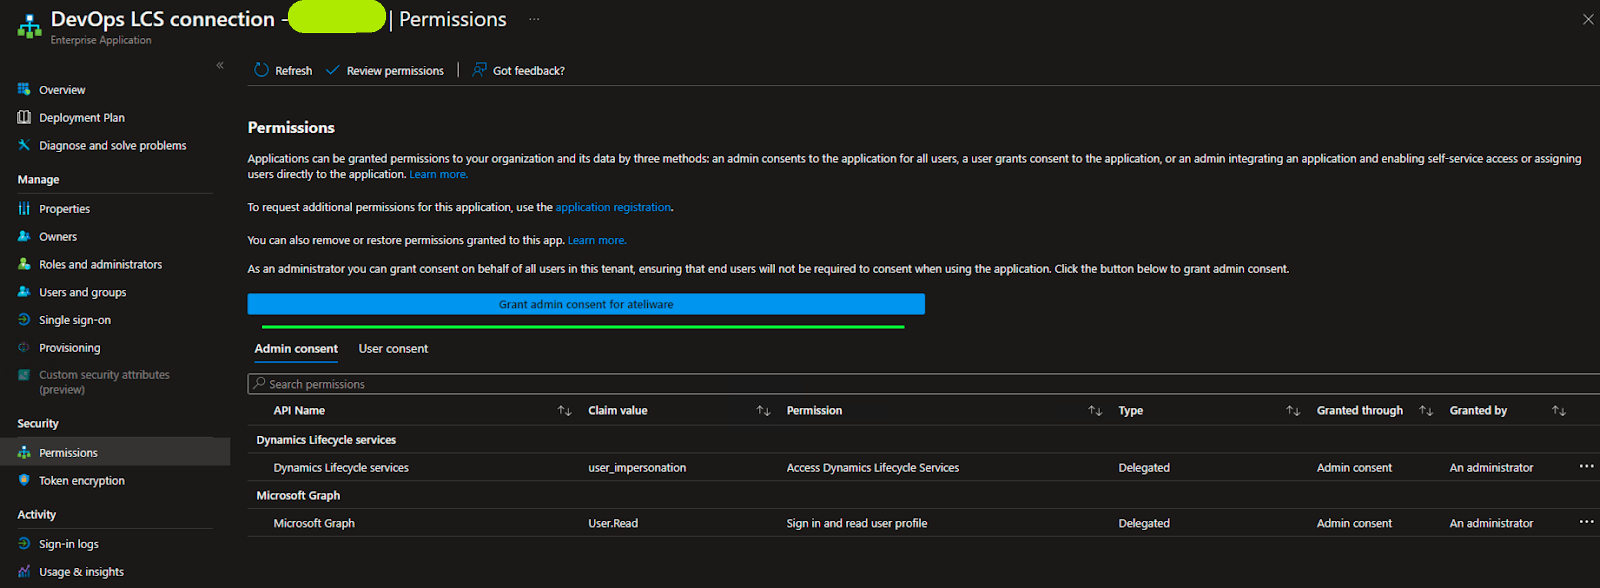
Task: Click 'Access Dynamics Lifecycle Services' permission text
Action: click(873, 467)
